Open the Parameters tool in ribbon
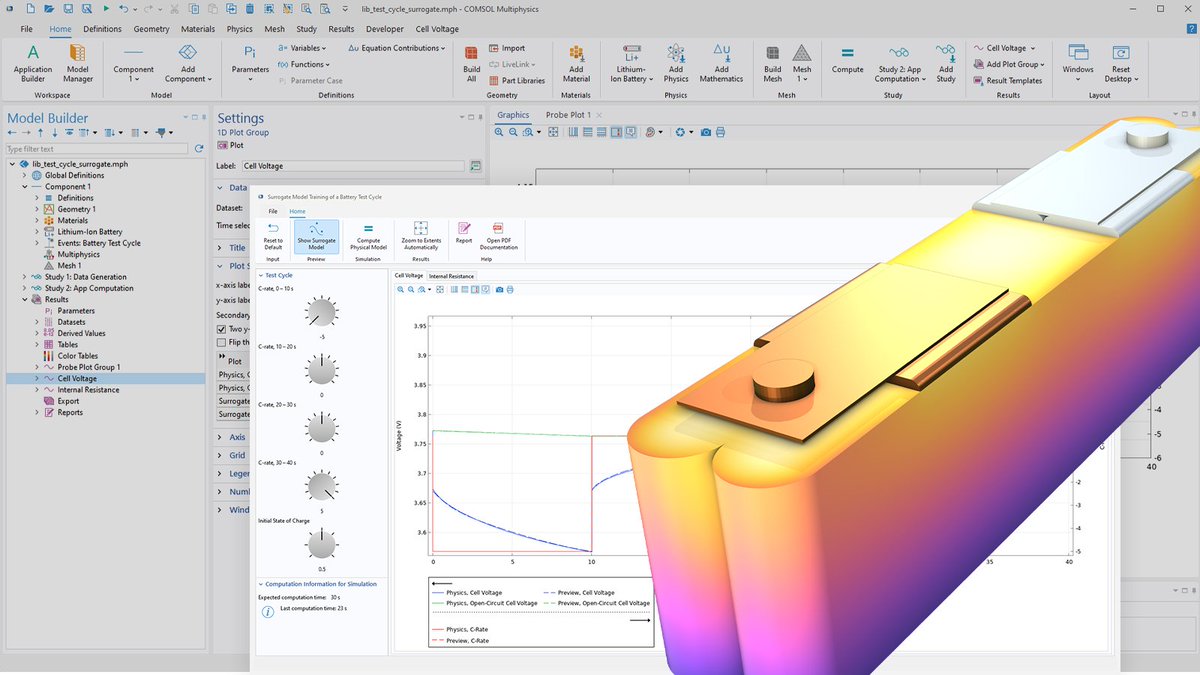This screenshot has width=1200, height=675. click(250, 63)
